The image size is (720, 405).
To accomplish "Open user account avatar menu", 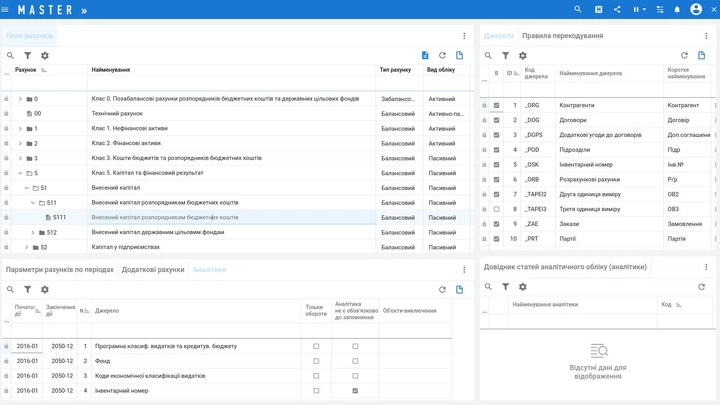I will click(696, 9).
